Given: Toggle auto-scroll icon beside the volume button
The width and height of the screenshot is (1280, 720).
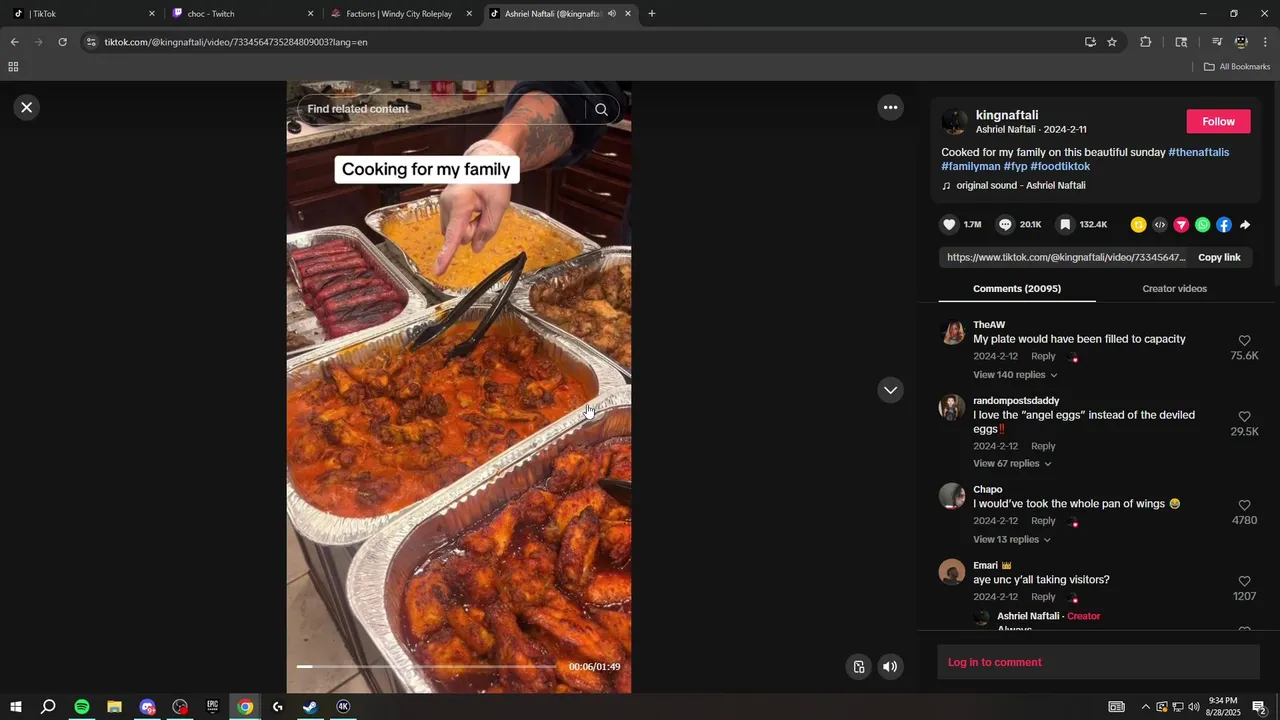Looking at the screenshot, I should click(x=858, y=667).
